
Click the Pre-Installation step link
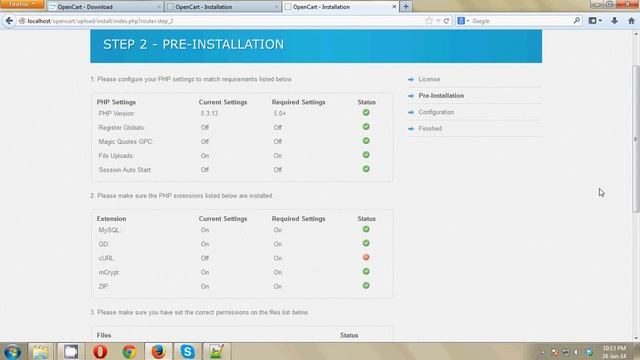441,96
